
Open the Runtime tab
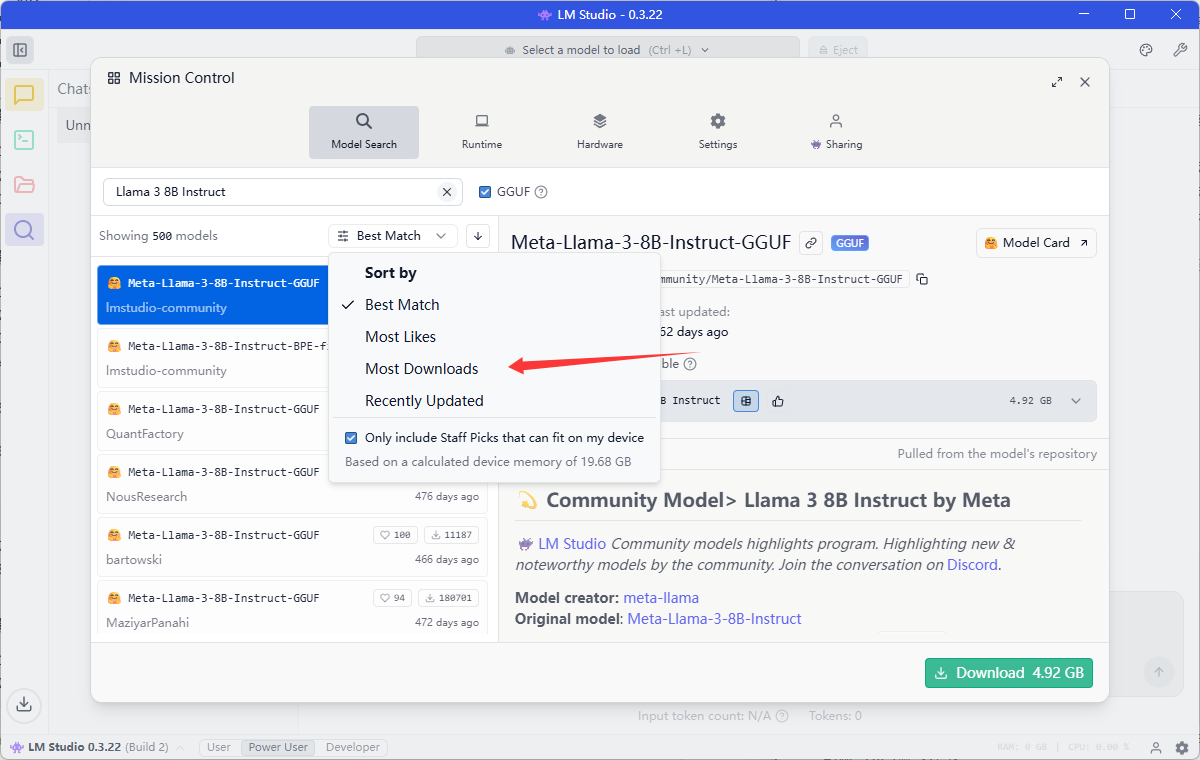click(x=482, y=132)
